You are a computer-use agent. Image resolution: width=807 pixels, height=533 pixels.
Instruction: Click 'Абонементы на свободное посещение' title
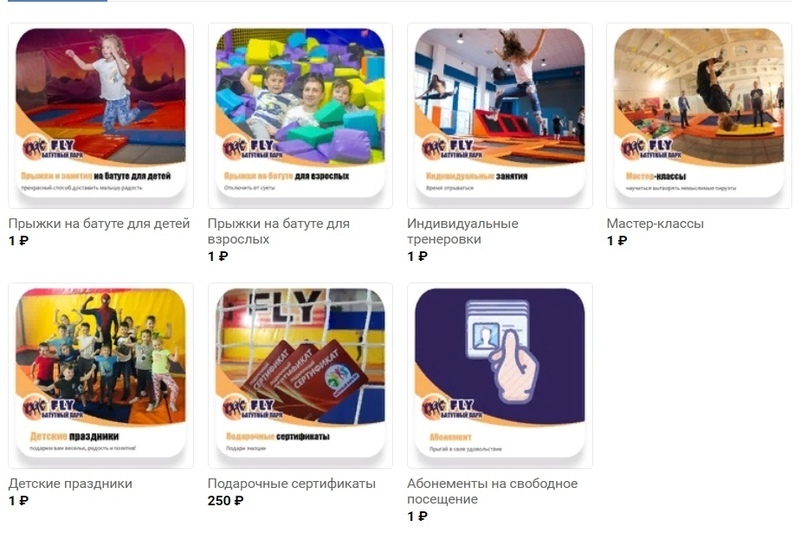tap(492, 491)
